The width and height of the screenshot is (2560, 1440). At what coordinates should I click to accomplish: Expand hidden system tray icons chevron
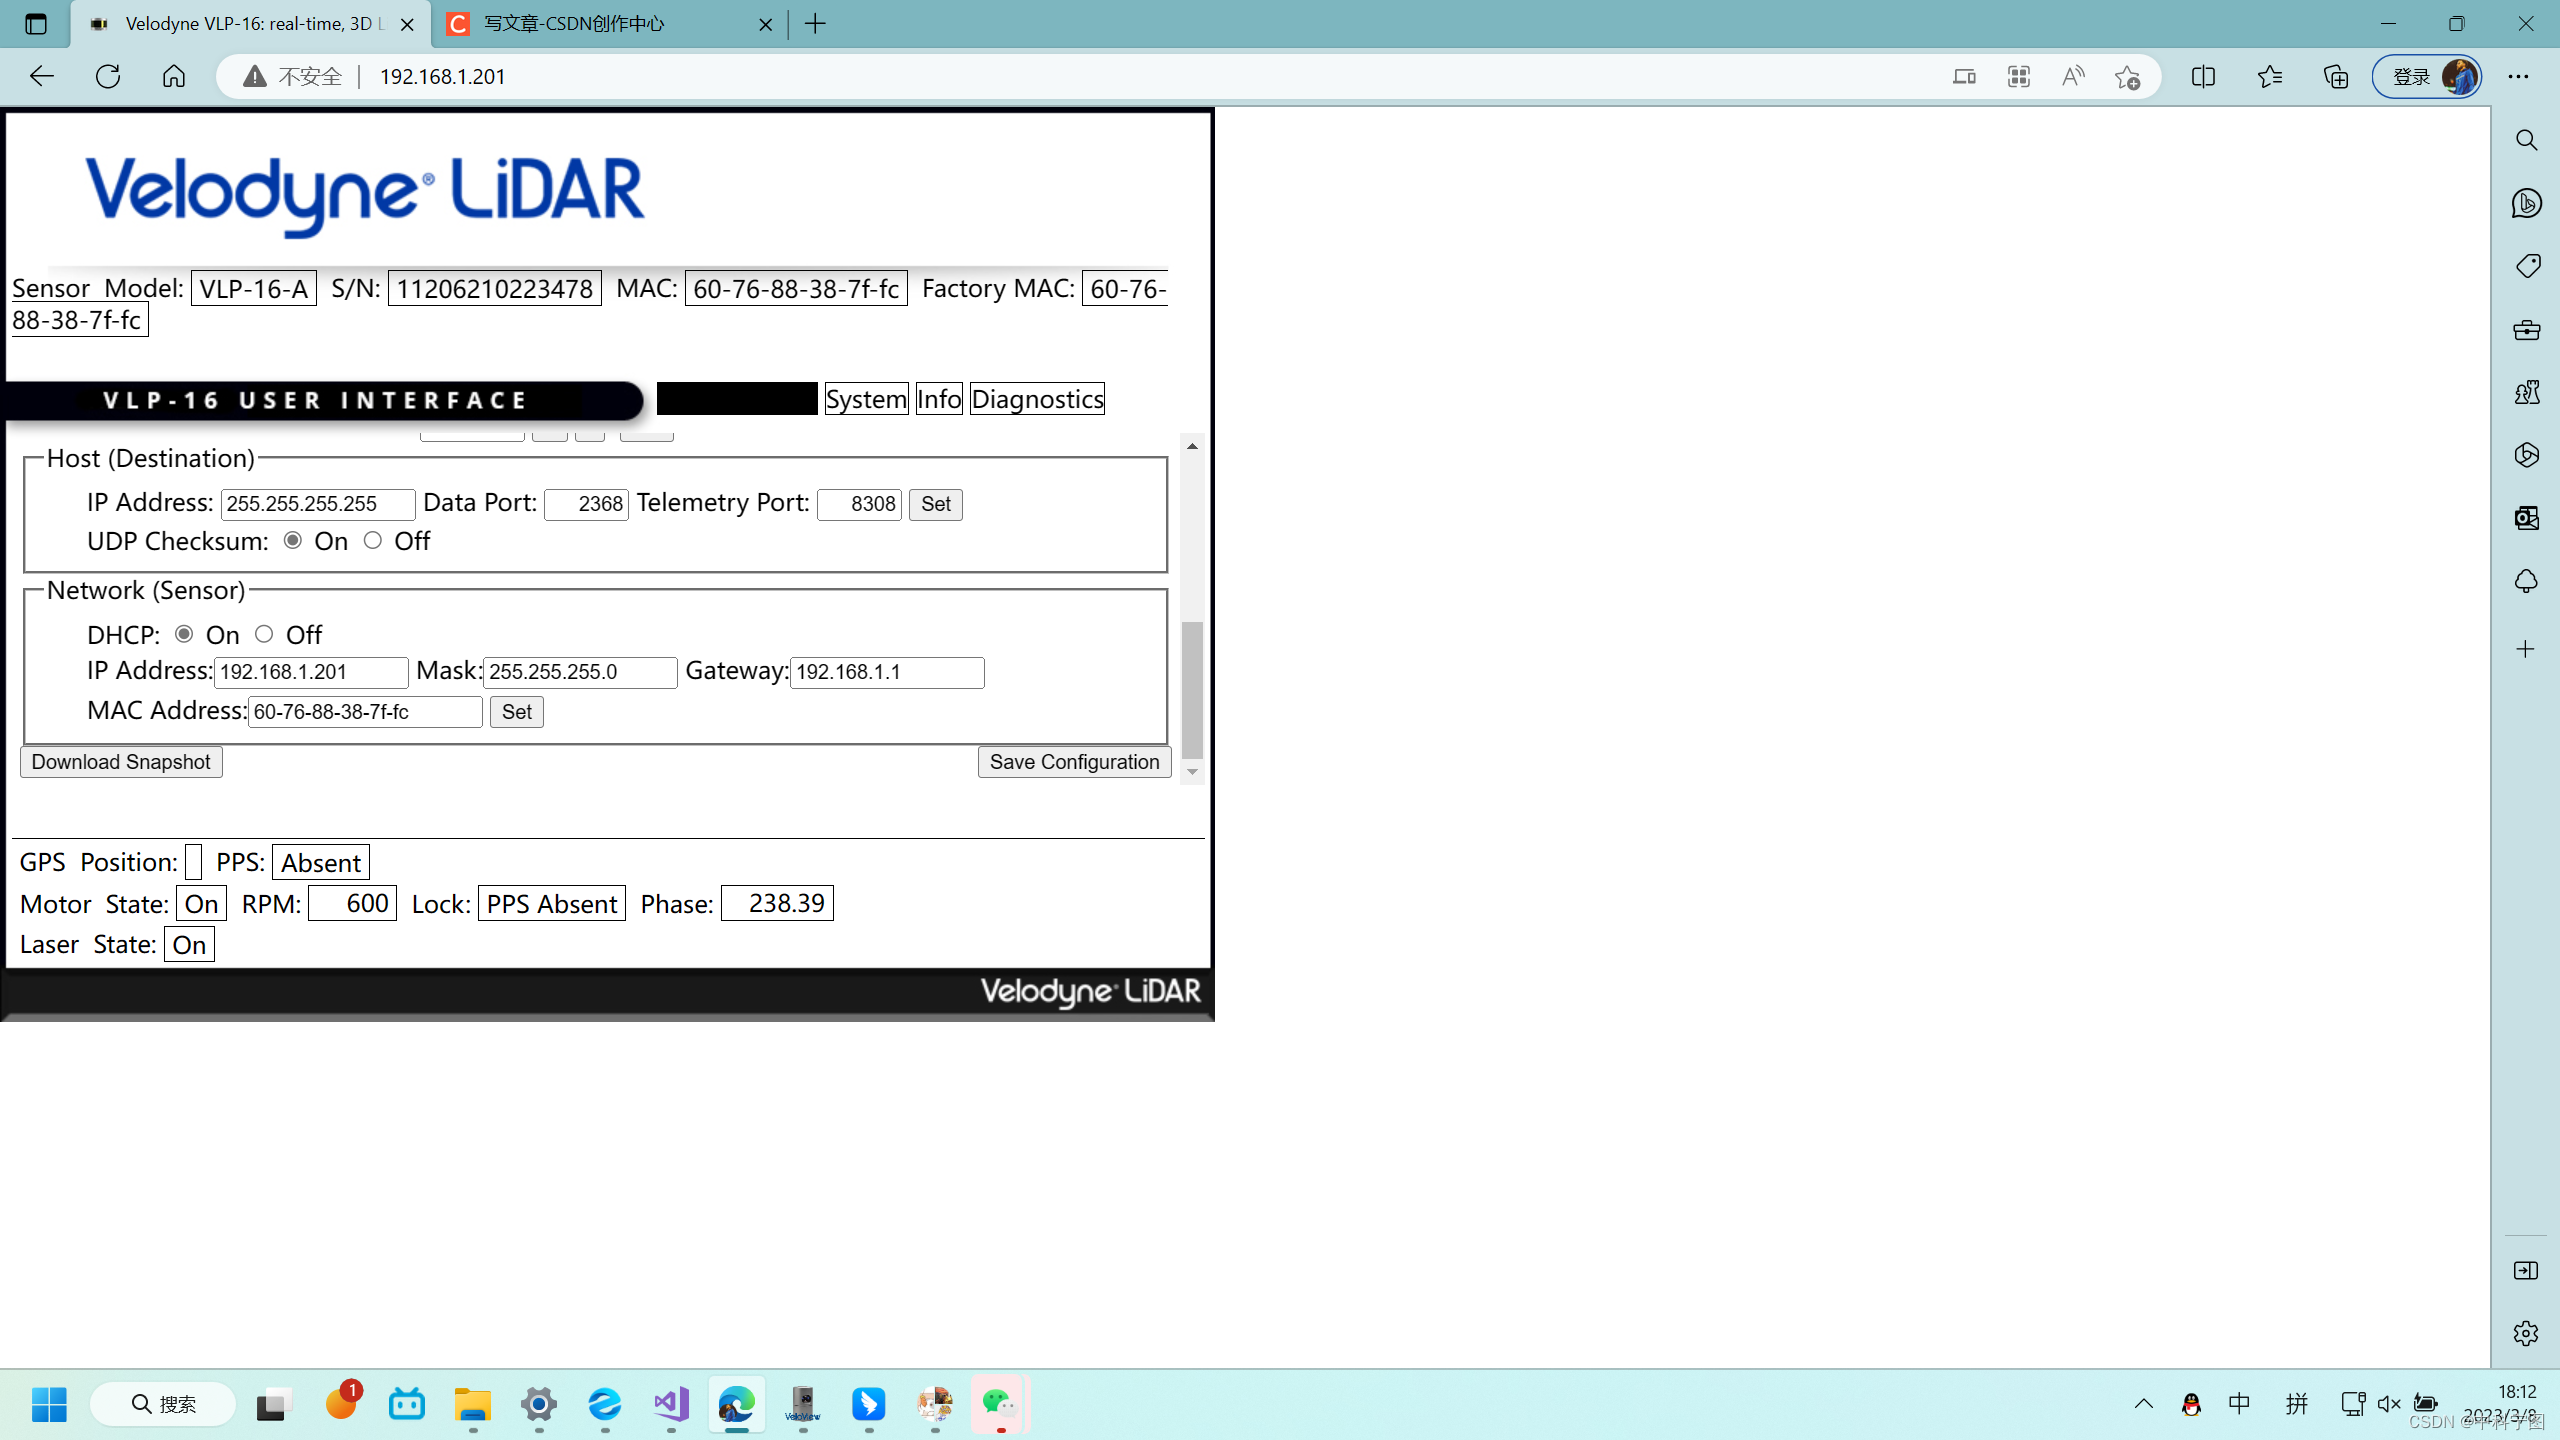(2143, 1403)
